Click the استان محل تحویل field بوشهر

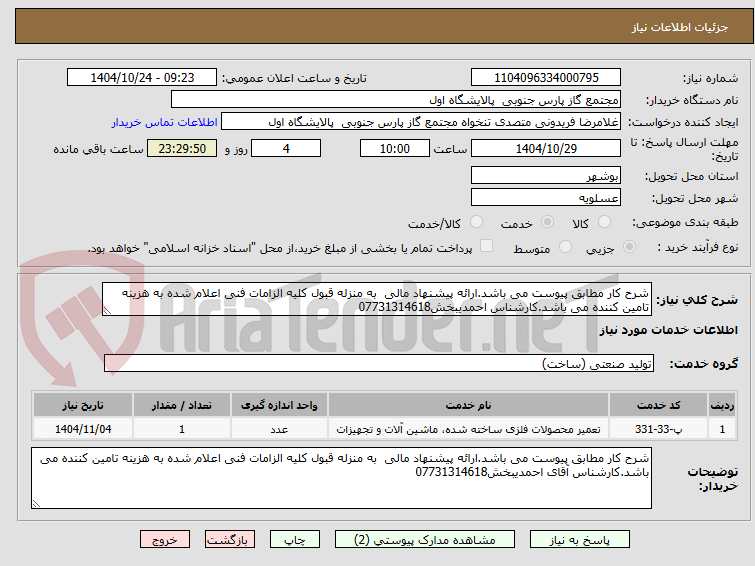click(546, 175)
